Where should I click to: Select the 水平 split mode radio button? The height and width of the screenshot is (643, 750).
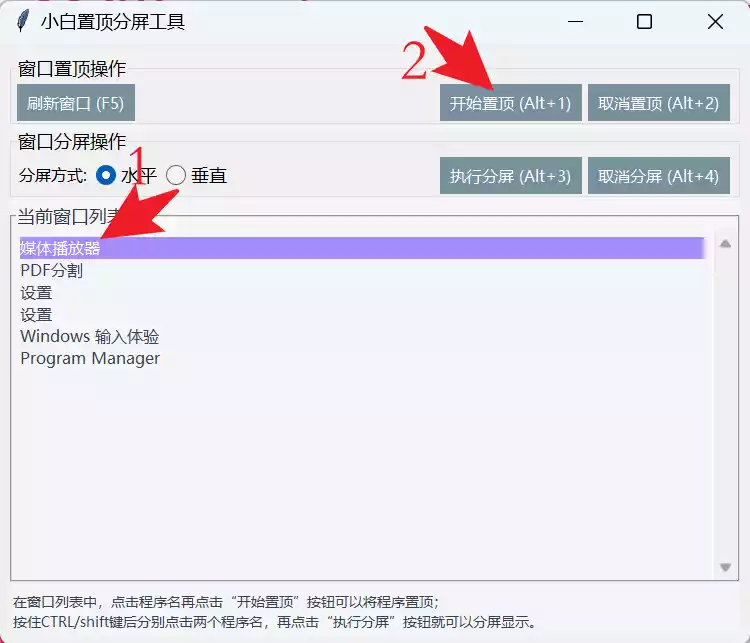click(x=107, y=176)
